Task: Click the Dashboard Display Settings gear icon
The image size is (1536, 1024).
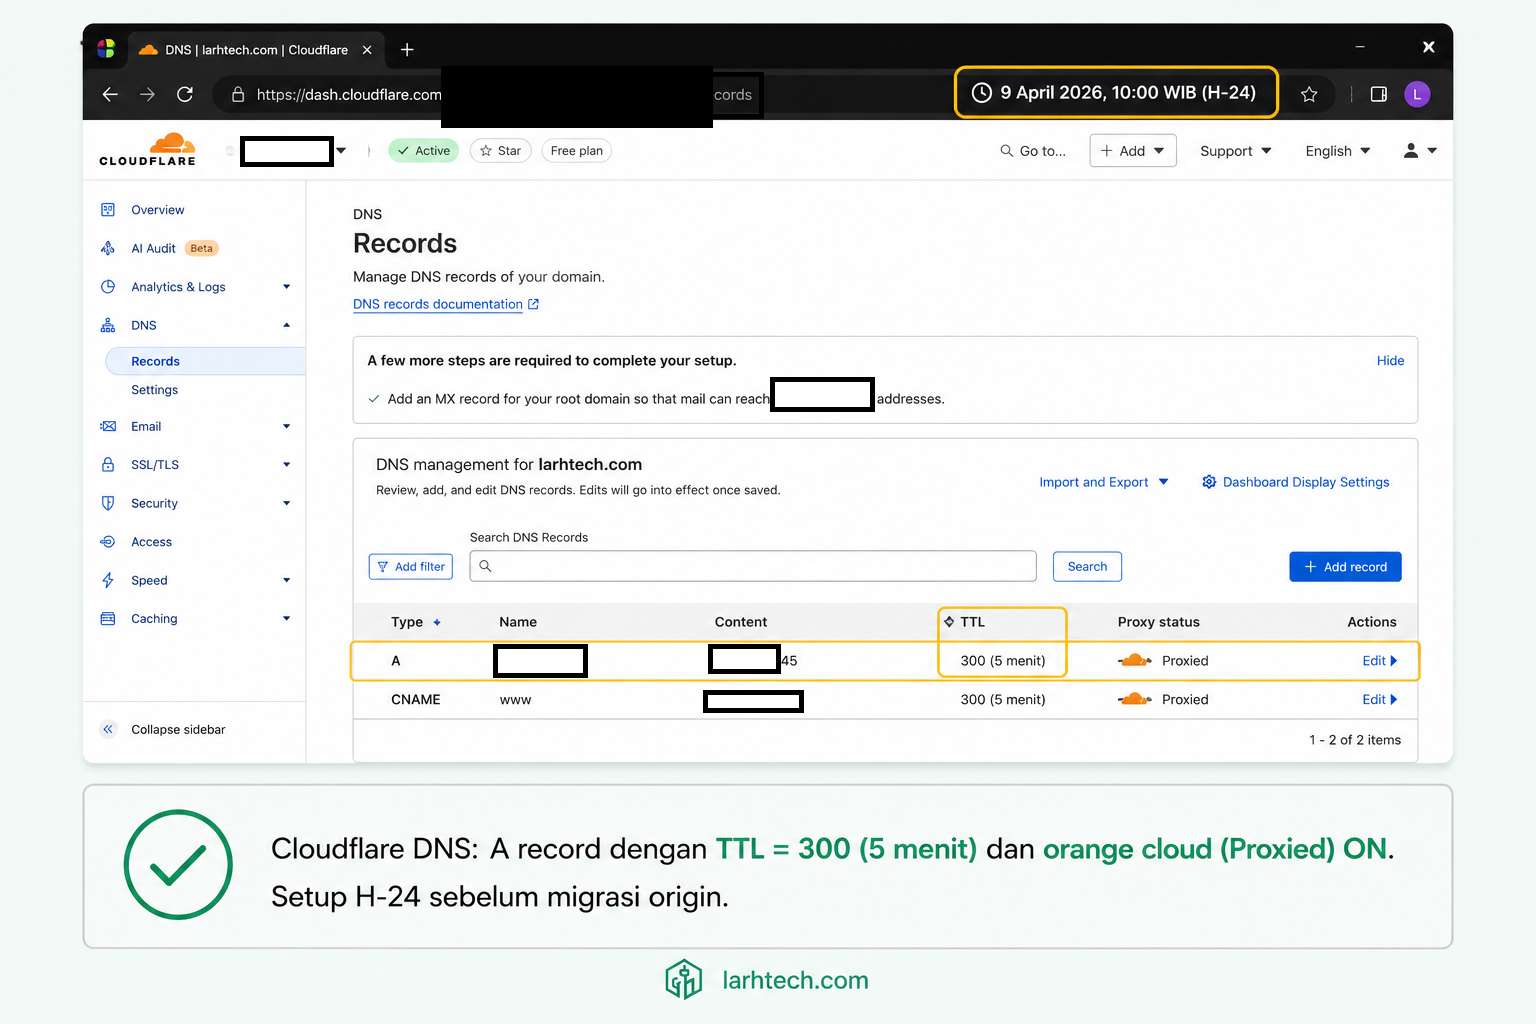Action: click(x=1209, y=482)
